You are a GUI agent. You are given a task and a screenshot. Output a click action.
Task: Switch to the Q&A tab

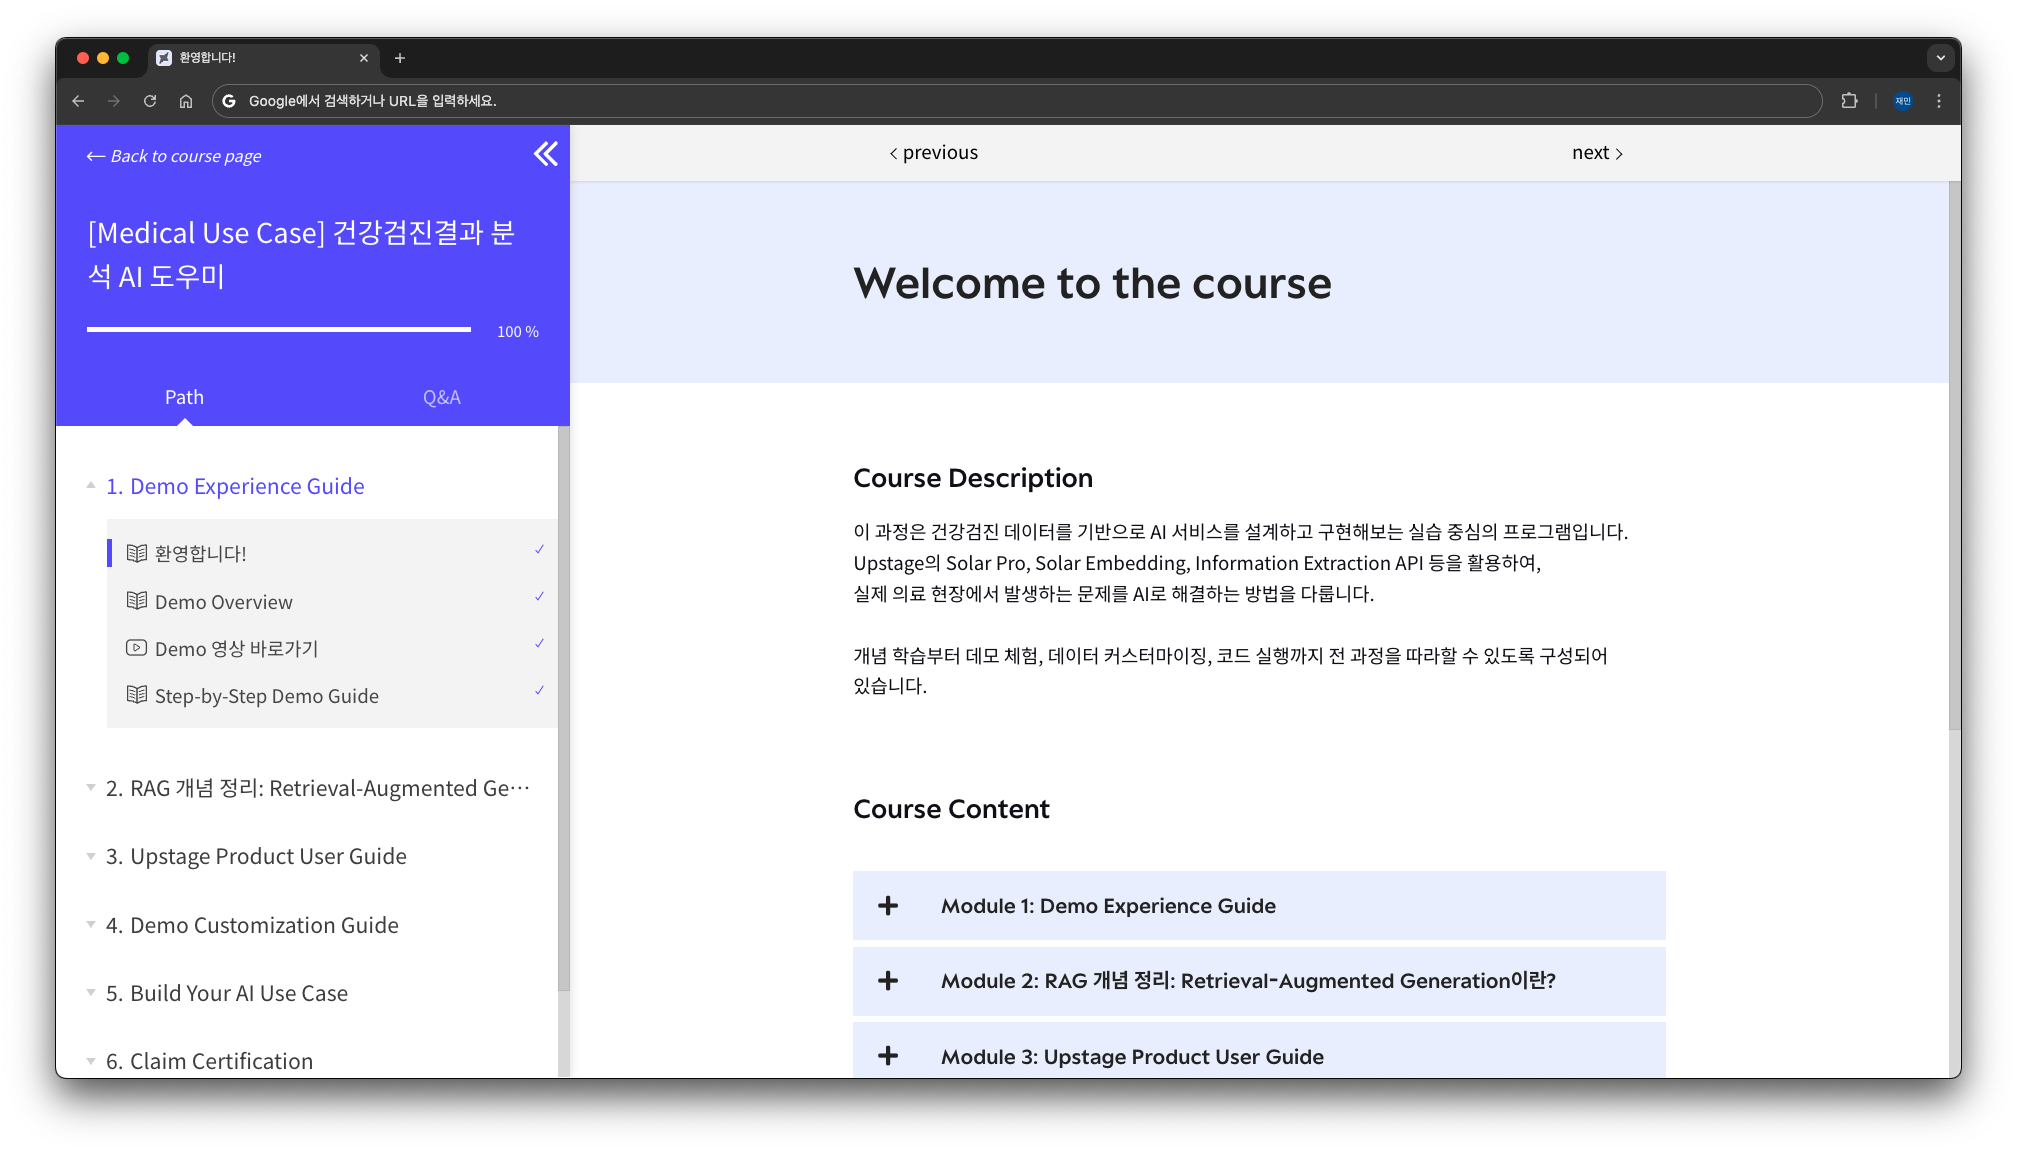coord(441,397)
